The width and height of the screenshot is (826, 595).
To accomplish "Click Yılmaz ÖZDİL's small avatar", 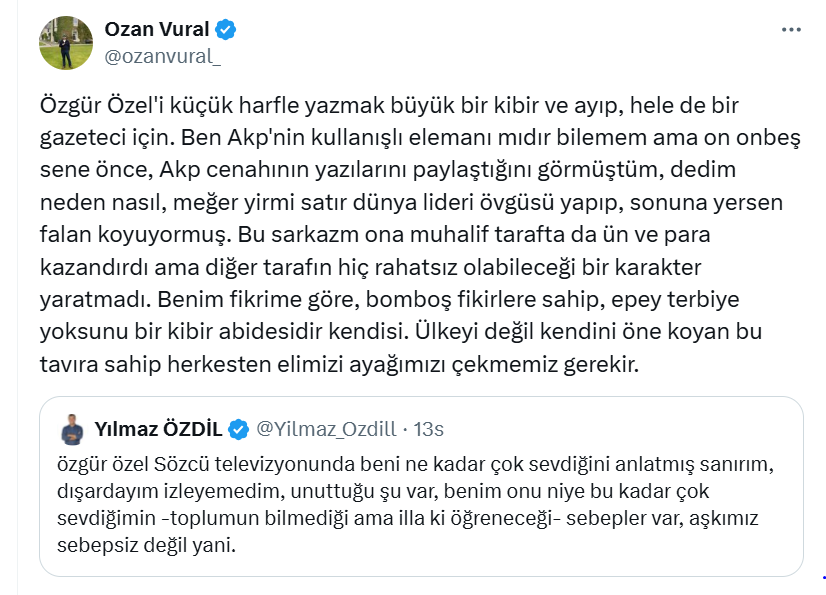I will (72, 430).
